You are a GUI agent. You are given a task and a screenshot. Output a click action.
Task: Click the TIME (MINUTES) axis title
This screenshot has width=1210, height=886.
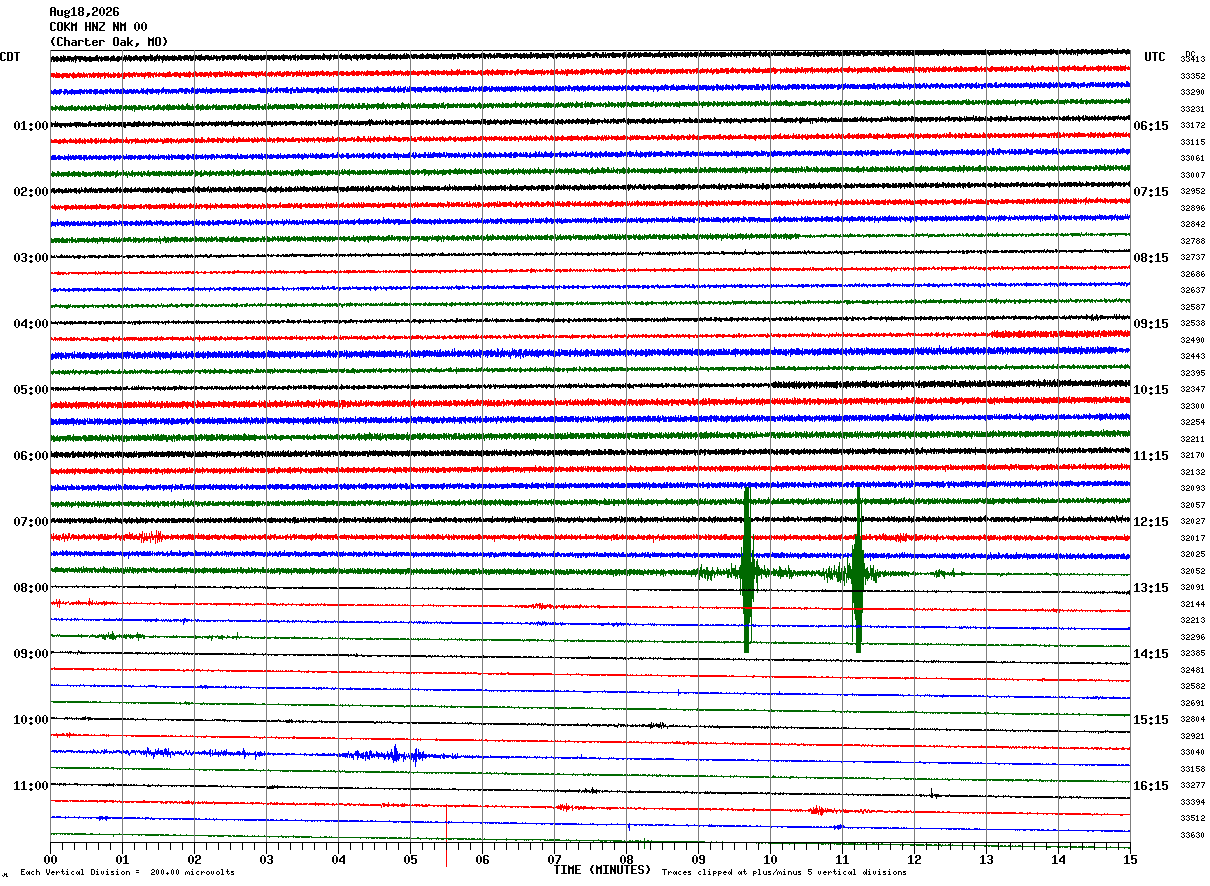coord(602,870)
